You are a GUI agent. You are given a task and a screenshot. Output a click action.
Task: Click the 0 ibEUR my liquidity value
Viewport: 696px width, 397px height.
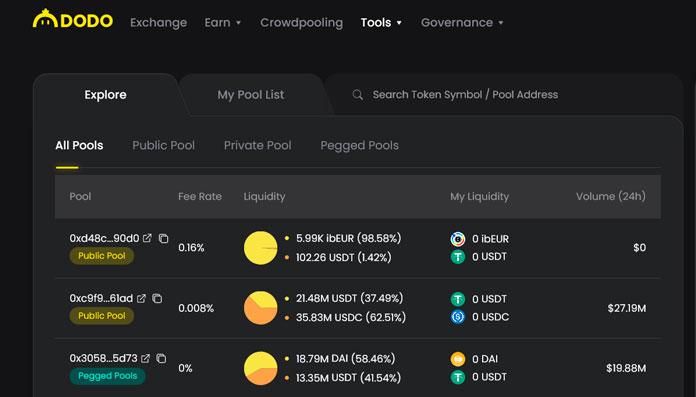(x=490, y=239)
